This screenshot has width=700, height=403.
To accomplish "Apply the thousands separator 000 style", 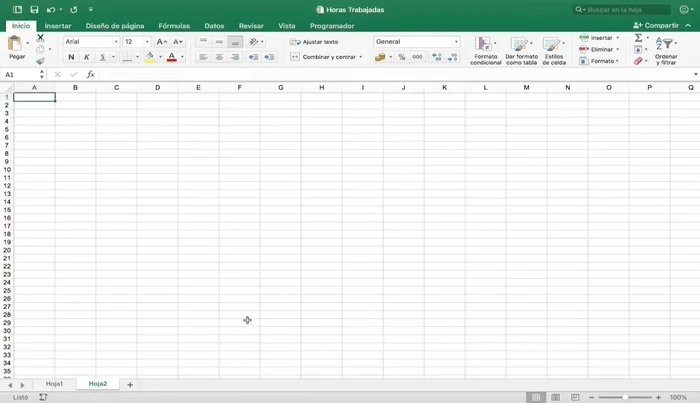I will click(x=417, y=57).
